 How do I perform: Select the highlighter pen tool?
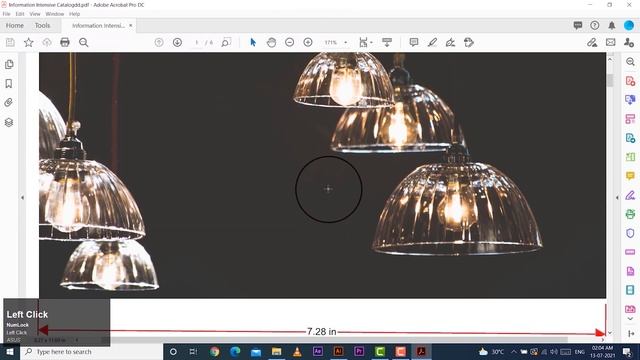click(432, 42)
